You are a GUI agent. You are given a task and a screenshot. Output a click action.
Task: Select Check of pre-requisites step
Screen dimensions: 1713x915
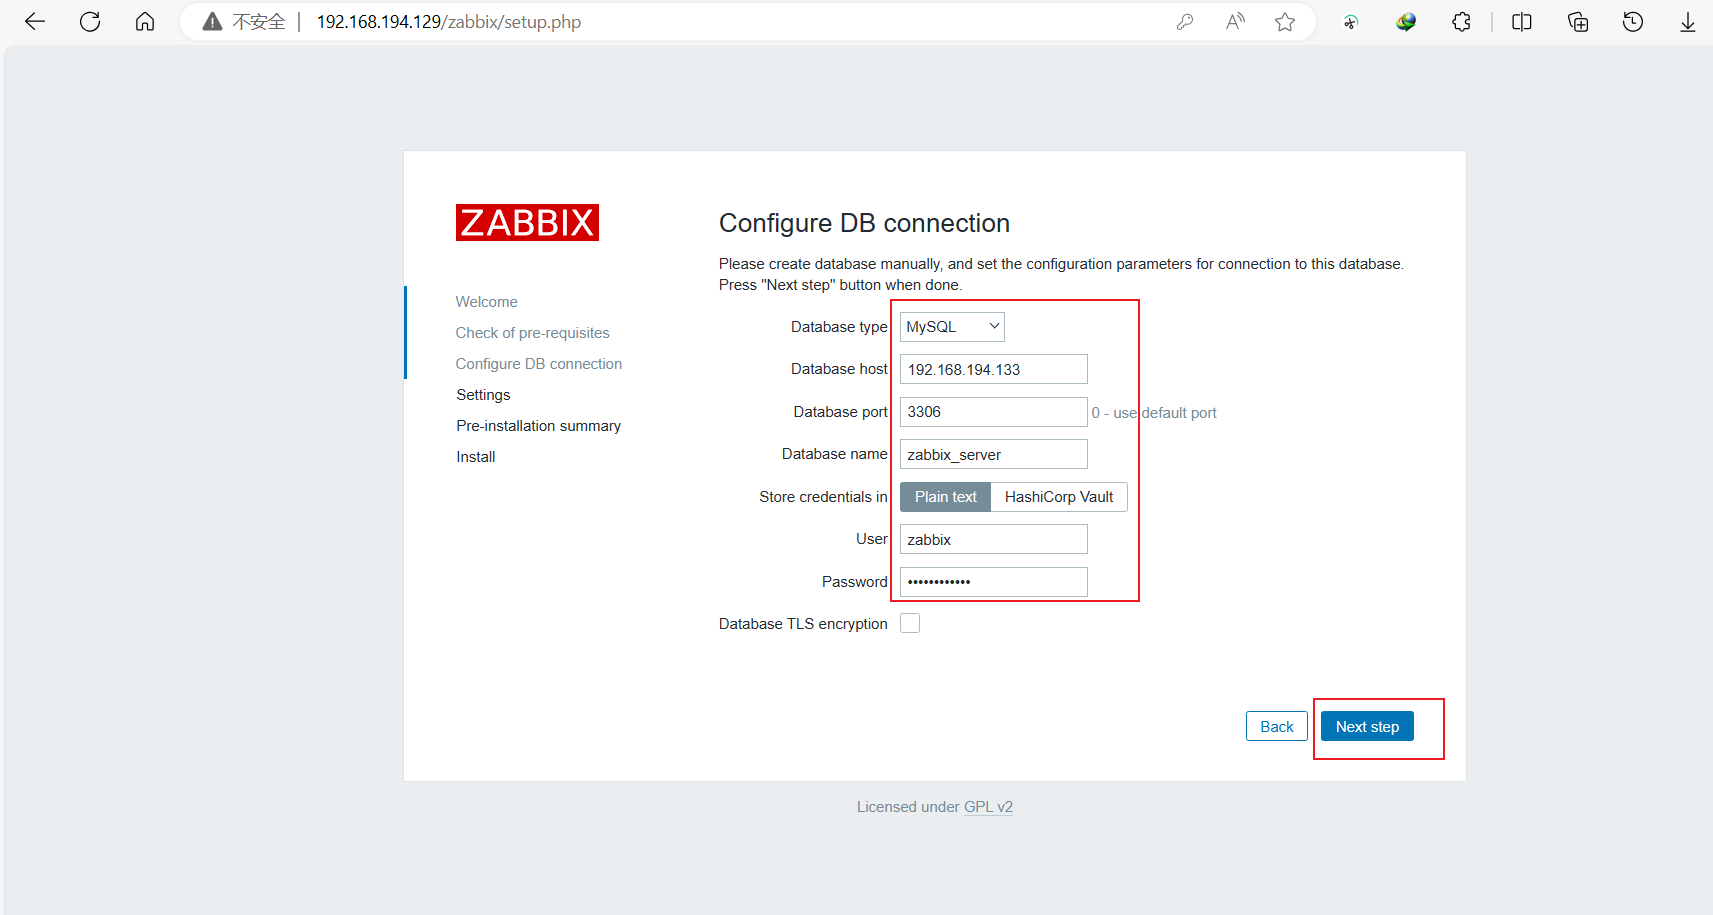coord(533,333)
